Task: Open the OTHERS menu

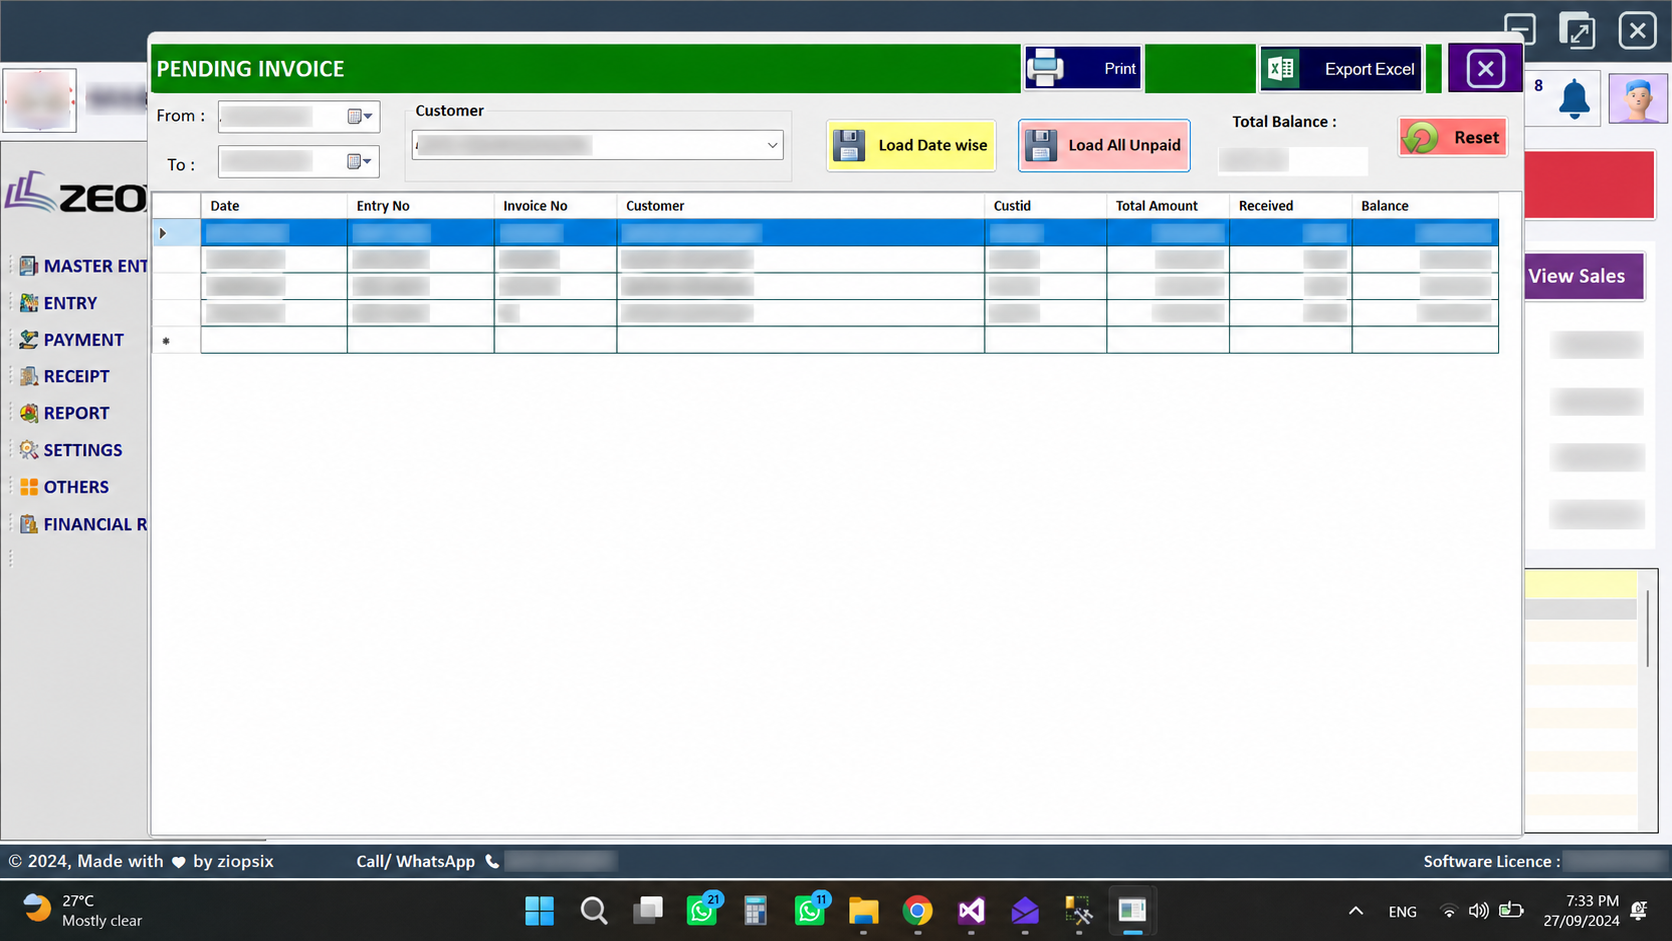Action: pos(76,487)
